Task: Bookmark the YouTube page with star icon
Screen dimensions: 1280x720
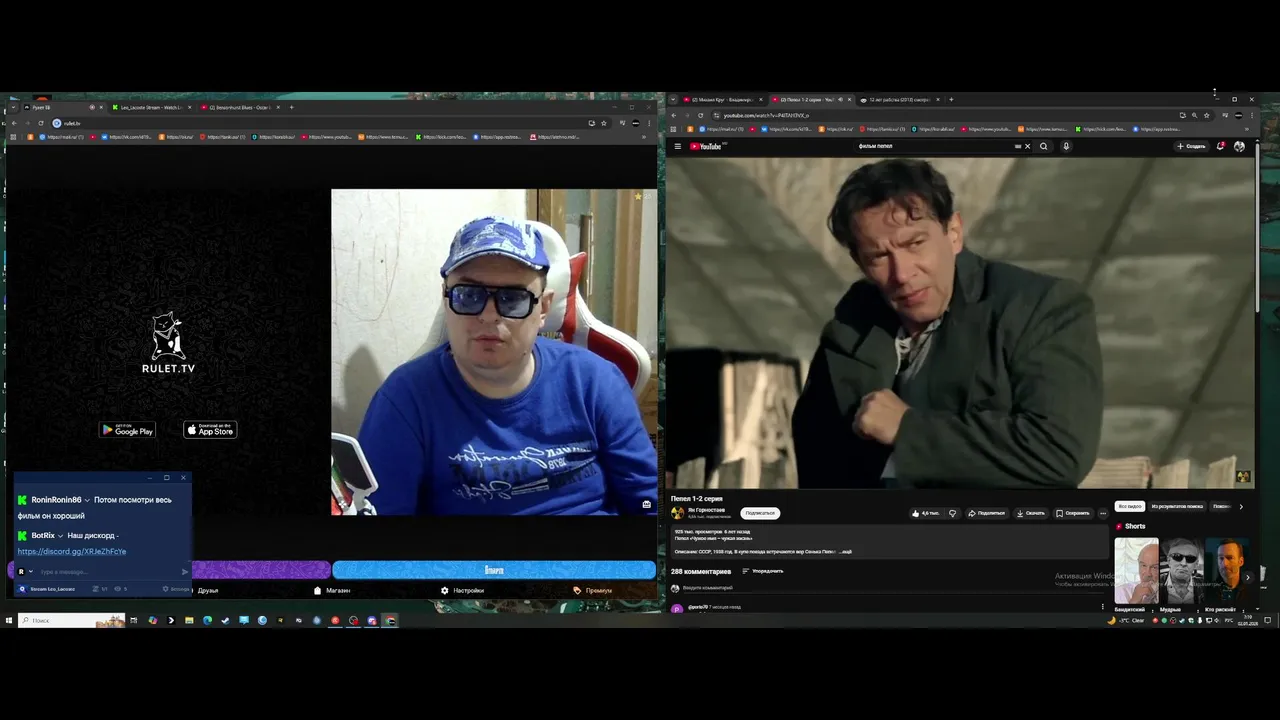Action: 1208,115
